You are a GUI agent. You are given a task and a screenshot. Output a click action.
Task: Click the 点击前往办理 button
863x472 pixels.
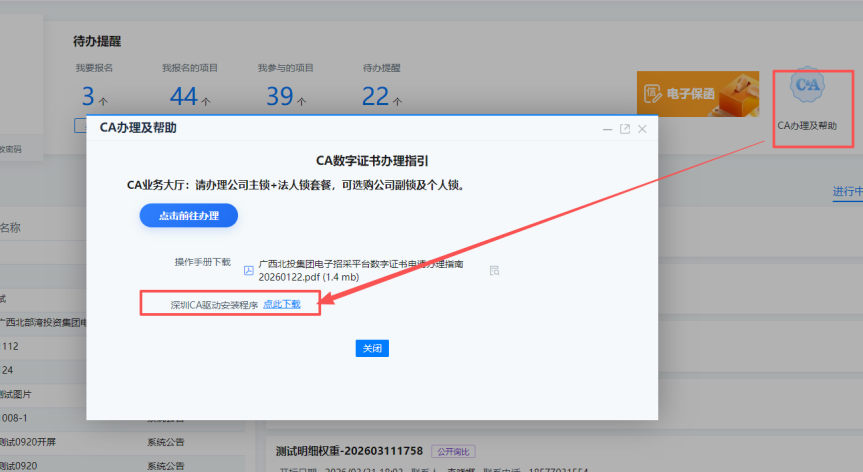click(x=189, y=216)
